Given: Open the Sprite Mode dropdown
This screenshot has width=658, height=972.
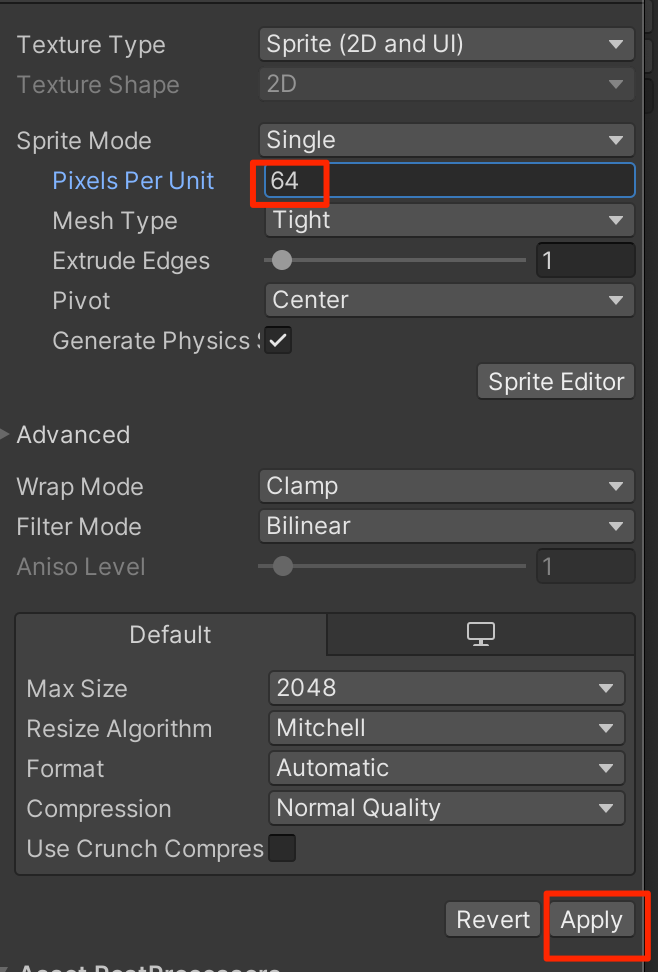Looking at the screenshot, I should point(446,140).
